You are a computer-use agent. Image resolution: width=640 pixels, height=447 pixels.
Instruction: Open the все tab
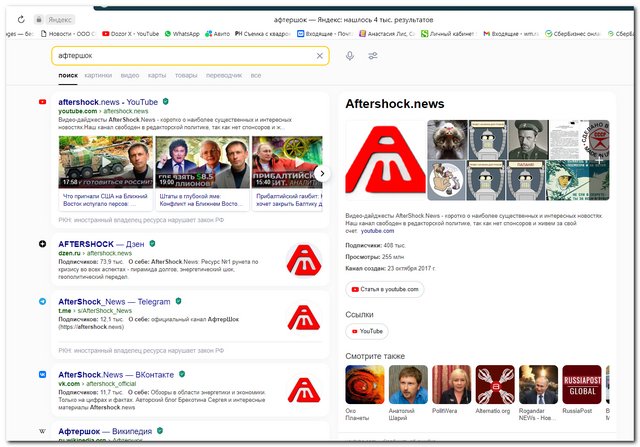click(256, 75)
